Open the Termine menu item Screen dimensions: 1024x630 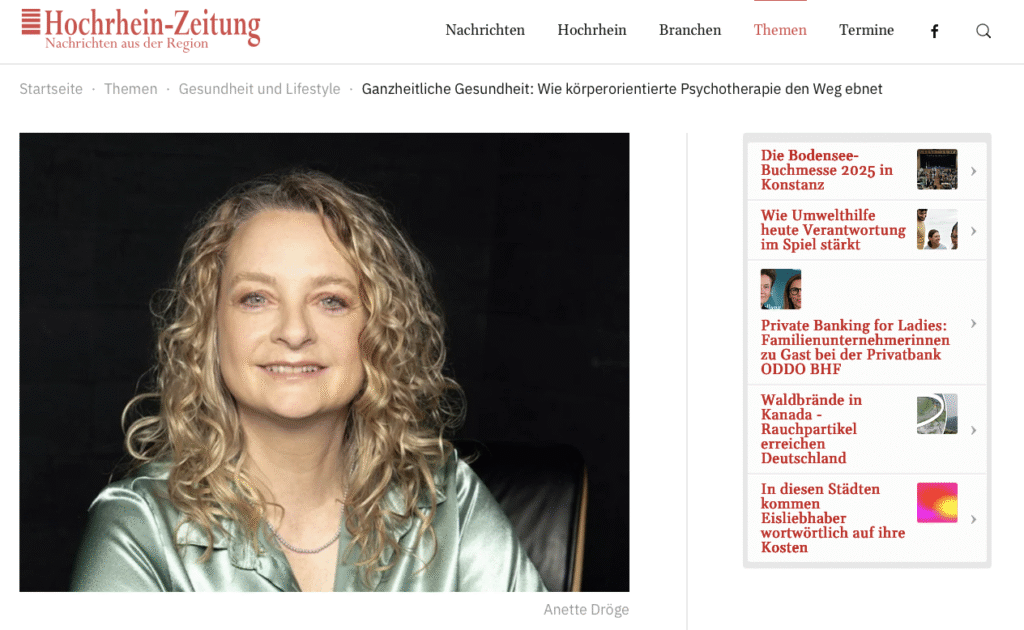tap(867, 30)
